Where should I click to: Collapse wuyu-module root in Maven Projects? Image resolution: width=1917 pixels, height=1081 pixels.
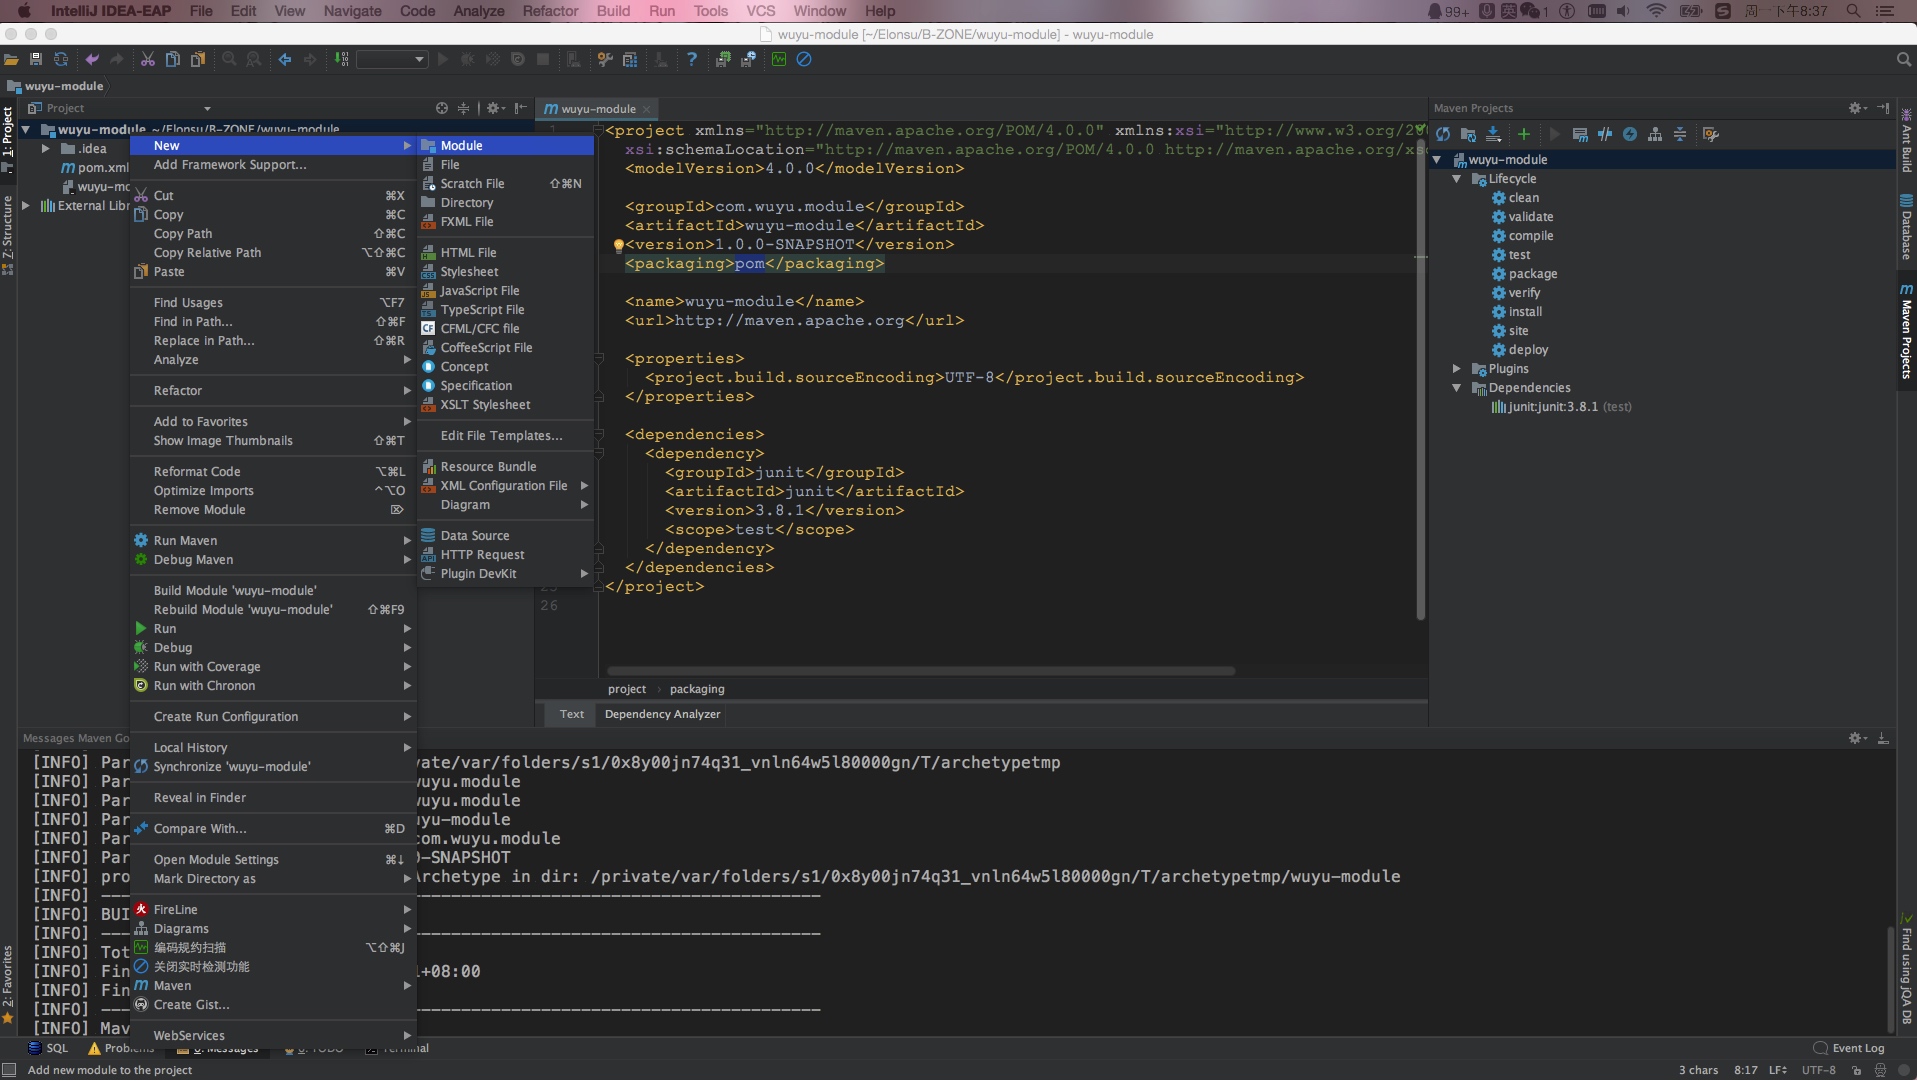[x=1438, y=160]
